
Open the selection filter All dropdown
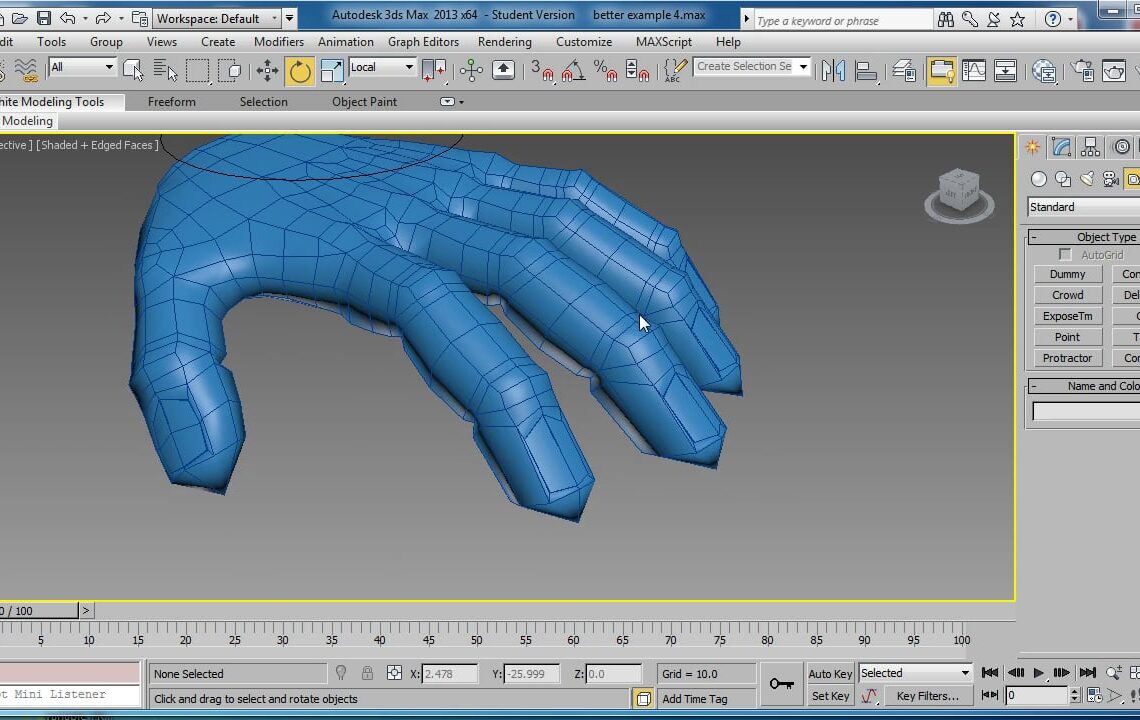coord(80,67)
